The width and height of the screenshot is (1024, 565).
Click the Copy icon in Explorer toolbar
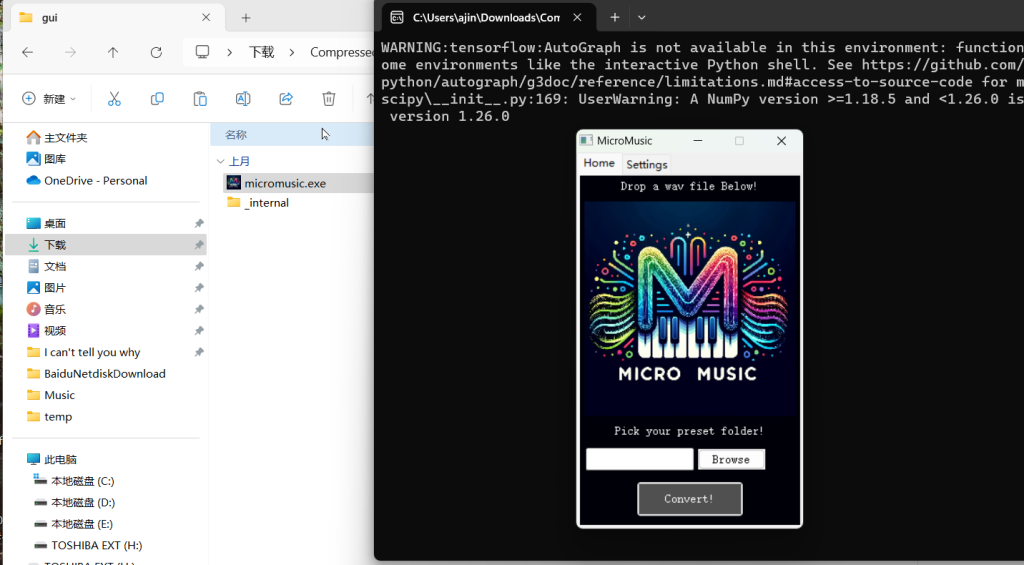[157, 99]
